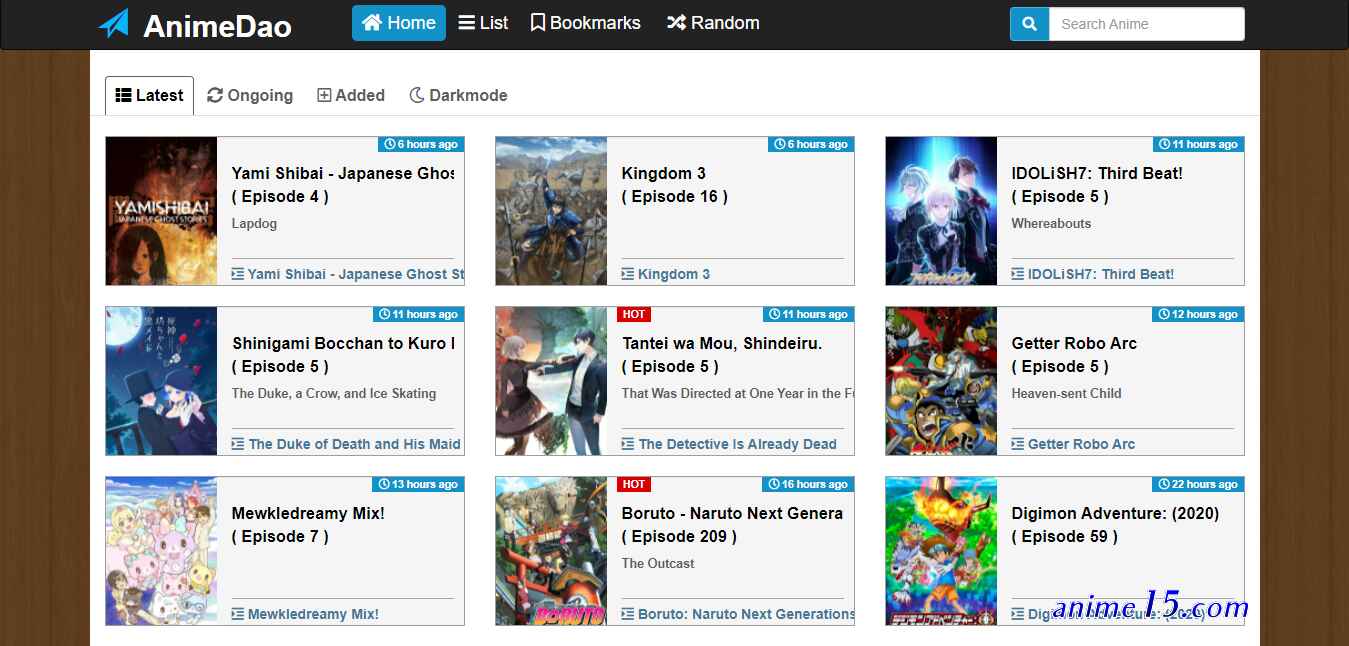Click episode subtitle 'The Outcast'
Viewport: 1349px width, 646px height.
[x=658, y=563]
